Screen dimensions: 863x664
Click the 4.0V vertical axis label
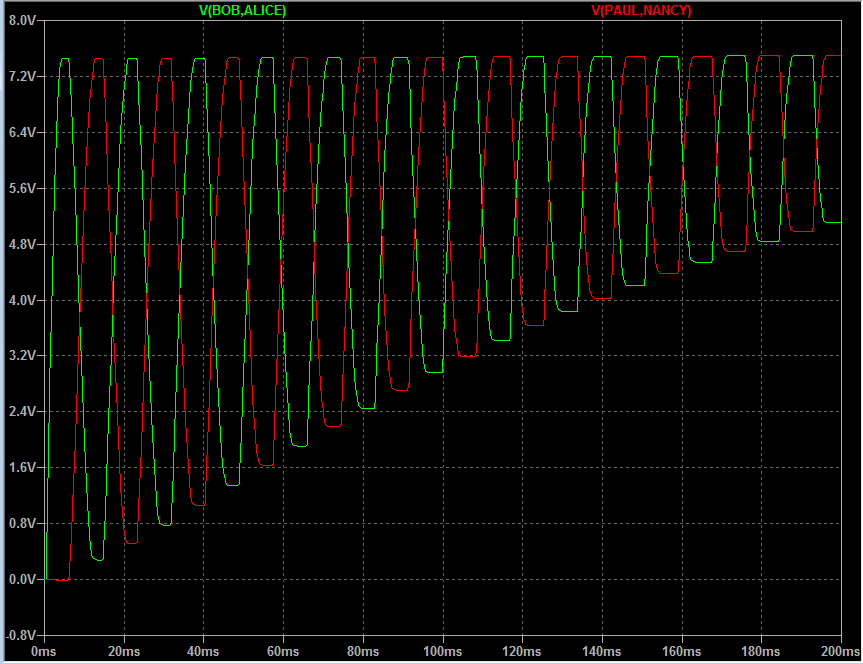tap(23, 301)
